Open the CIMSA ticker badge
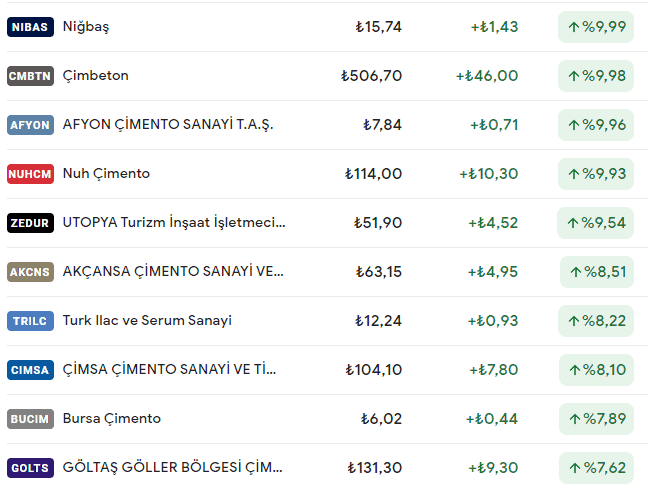 click(30, 370)
